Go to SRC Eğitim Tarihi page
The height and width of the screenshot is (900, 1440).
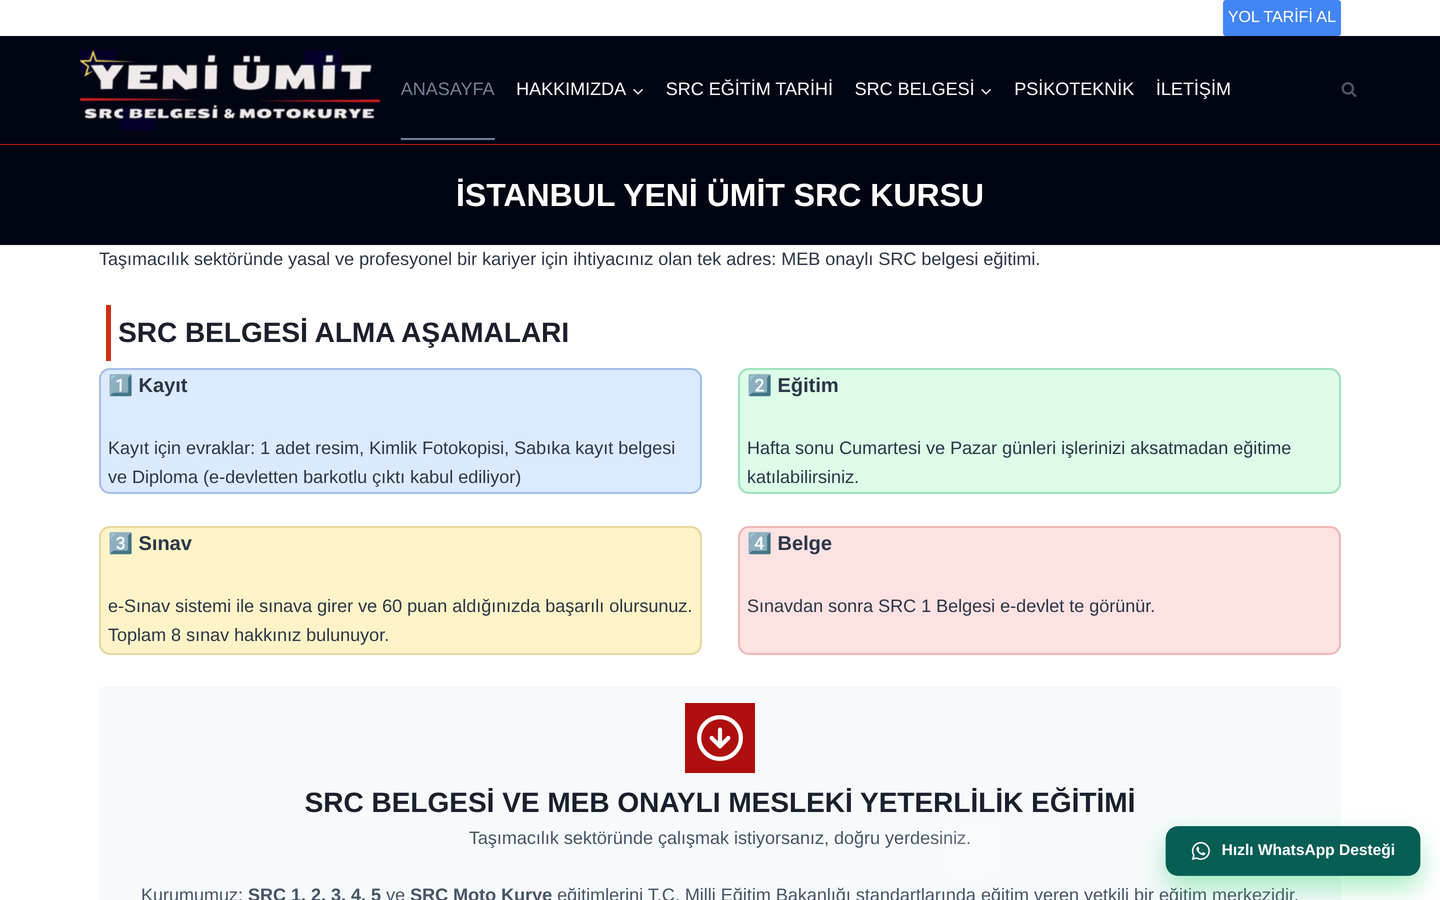pyautogui.click(x=749, y=89)
